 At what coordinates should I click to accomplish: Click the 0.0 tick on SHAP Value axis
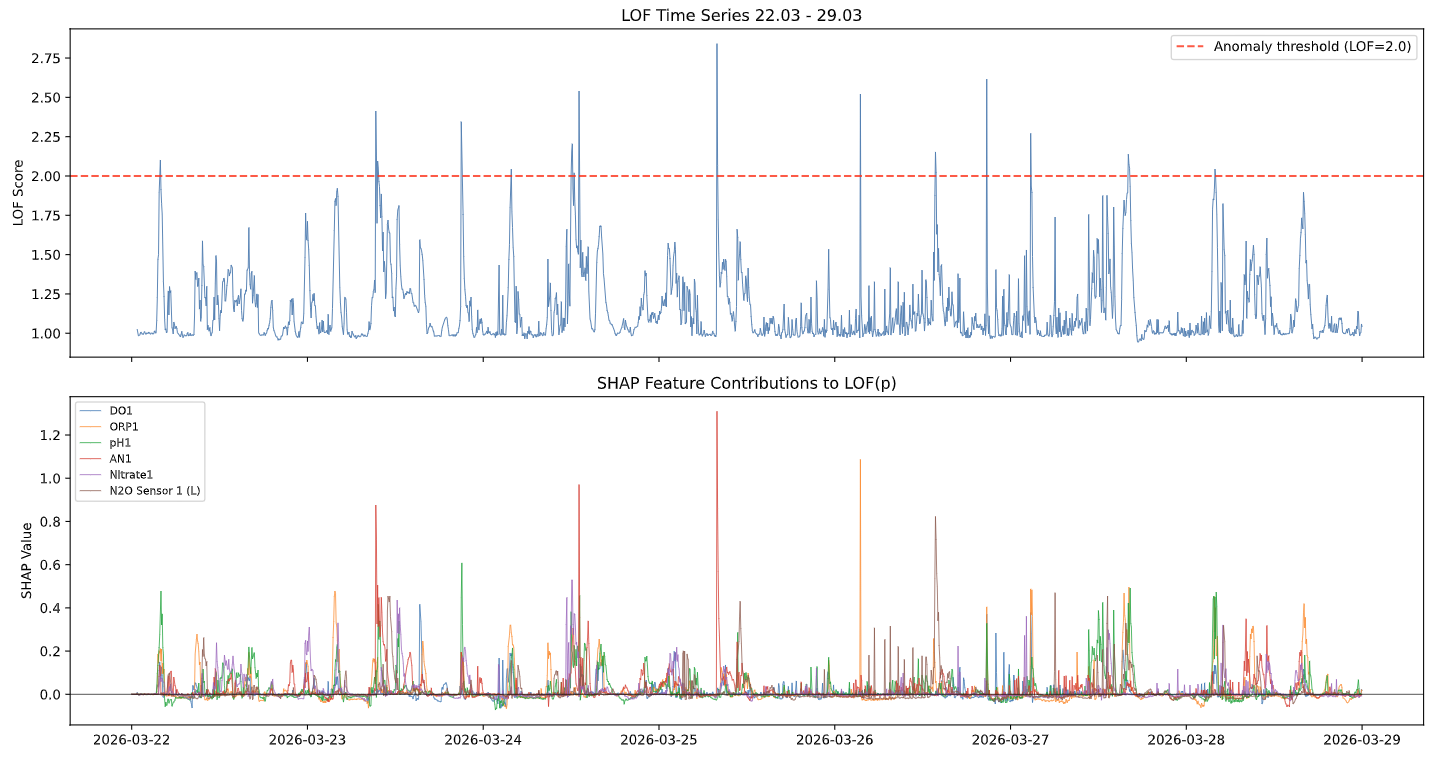51,694
